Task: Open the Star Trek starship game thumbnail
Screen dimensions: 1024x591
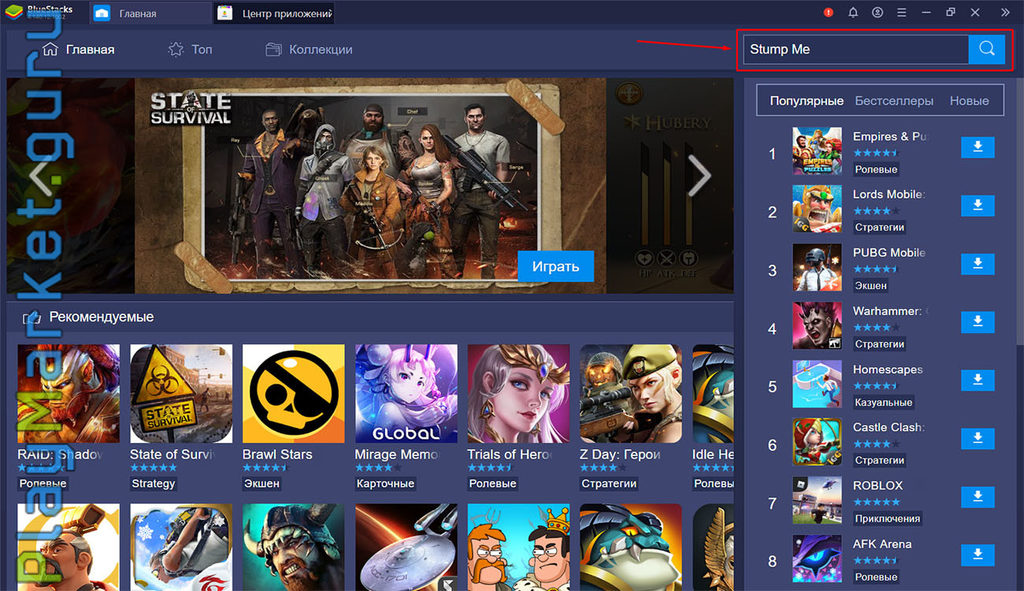Action: pos(406,547)
